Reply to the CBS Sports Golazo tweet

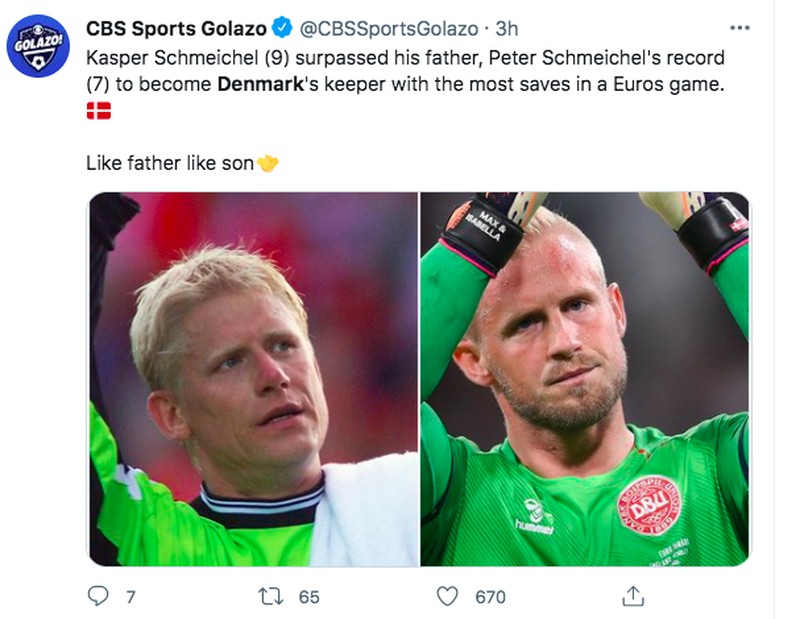pyautogui.click(x=96, y=593)
